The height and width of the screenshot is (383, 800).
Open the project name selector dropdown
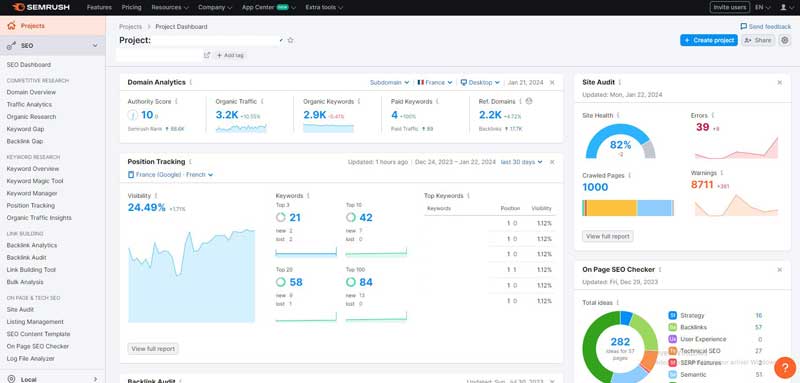[x=281, y=40]
